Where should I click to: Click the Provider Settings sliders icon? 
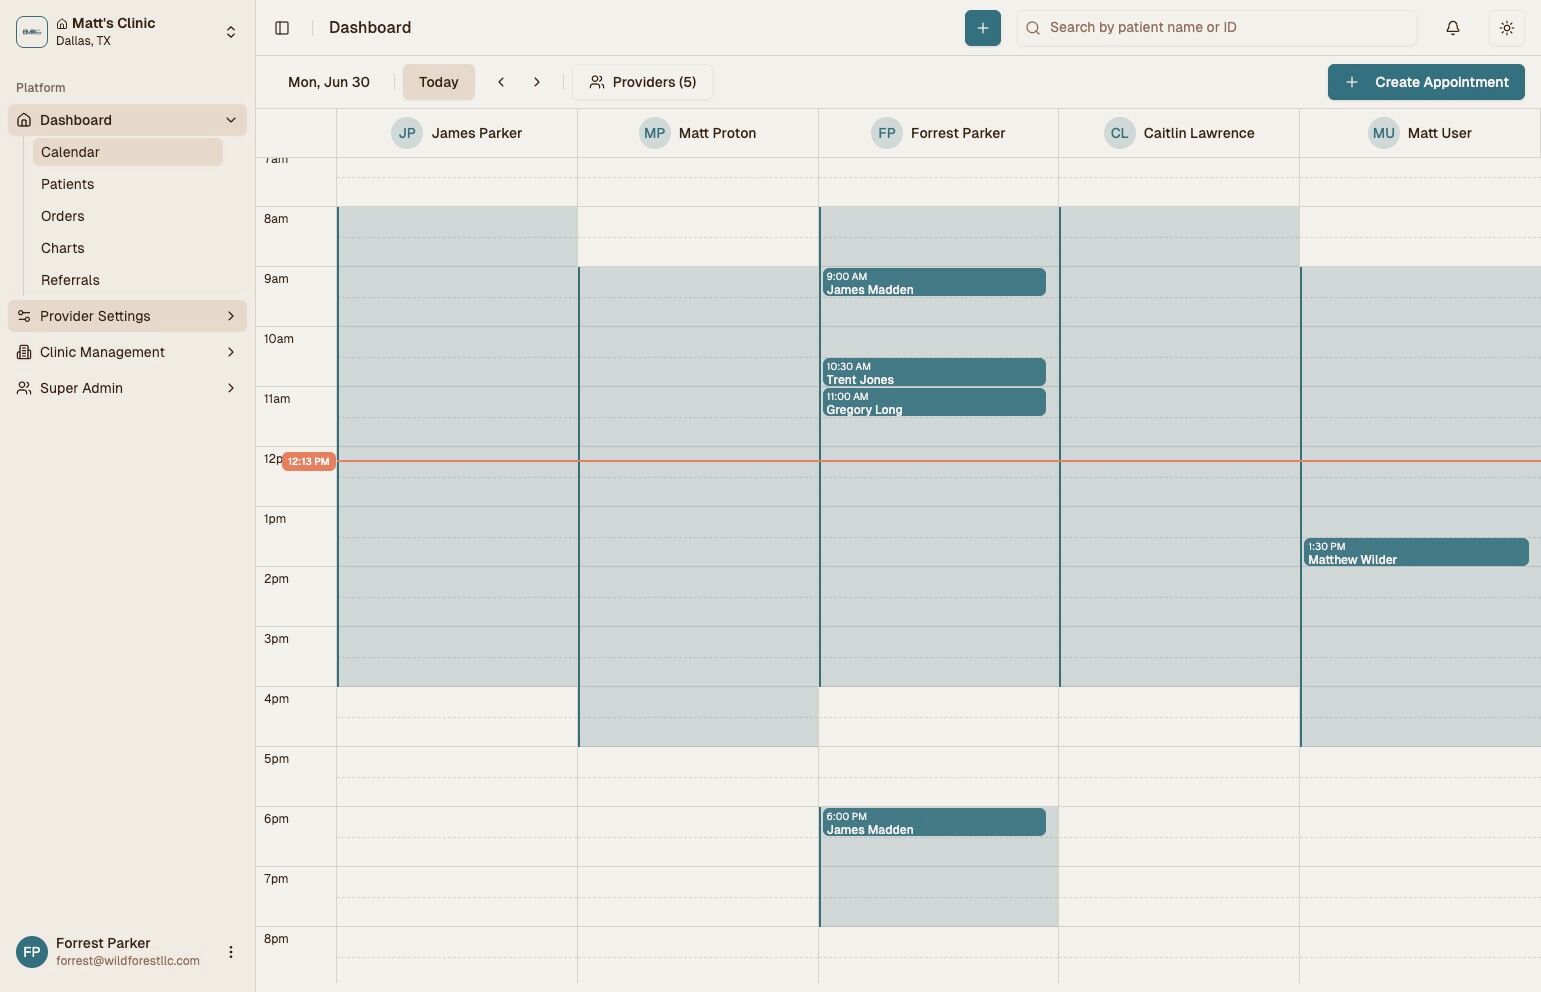tap(23, 316)
